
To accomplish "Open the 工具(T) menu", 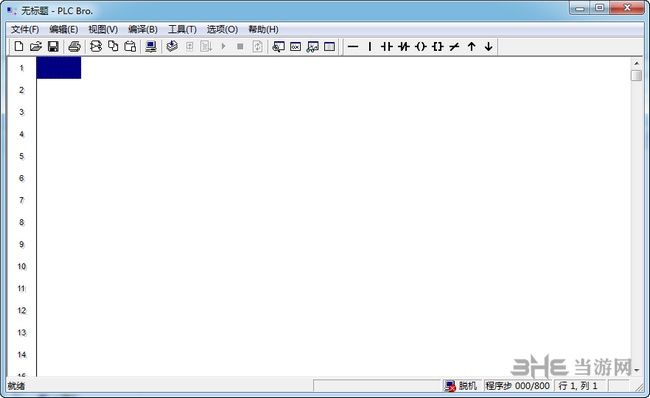I will coord(182,29).
